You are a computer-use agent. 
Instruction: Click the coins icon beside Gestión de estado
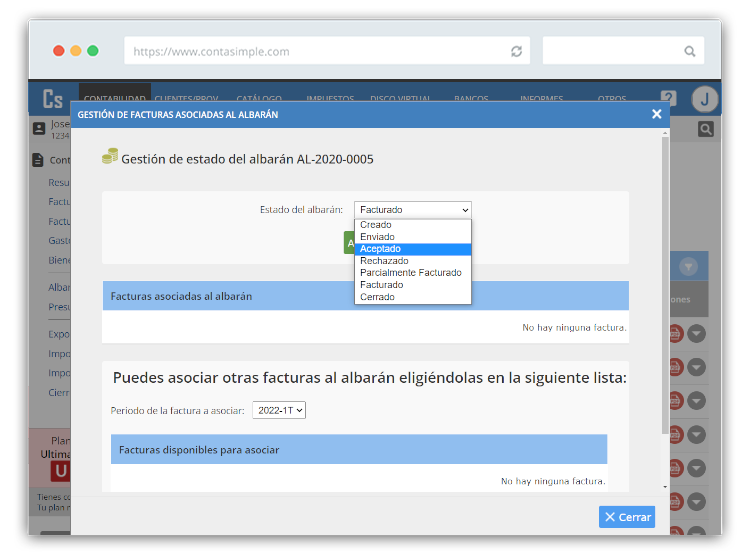click(x=110, y=156)
